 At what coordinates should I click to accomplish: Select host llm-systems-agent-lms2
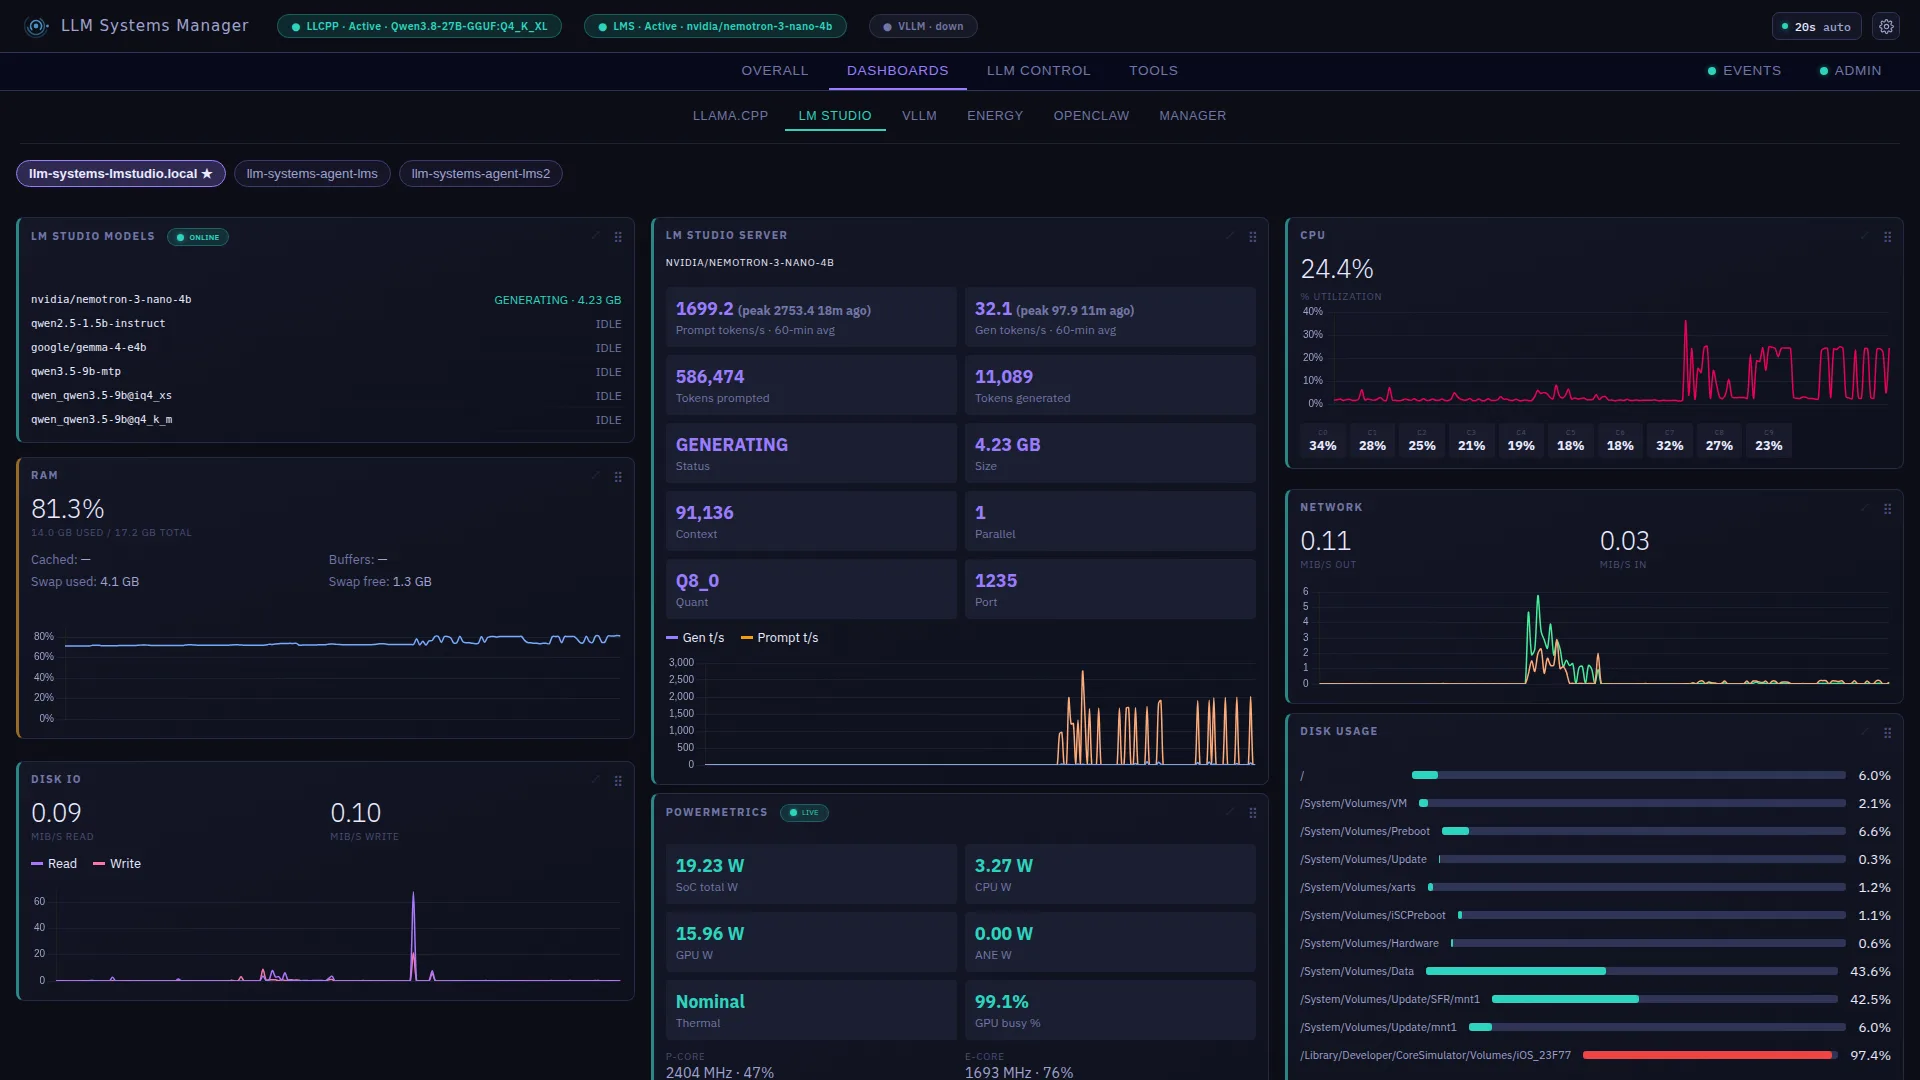[x=481, y=174]
